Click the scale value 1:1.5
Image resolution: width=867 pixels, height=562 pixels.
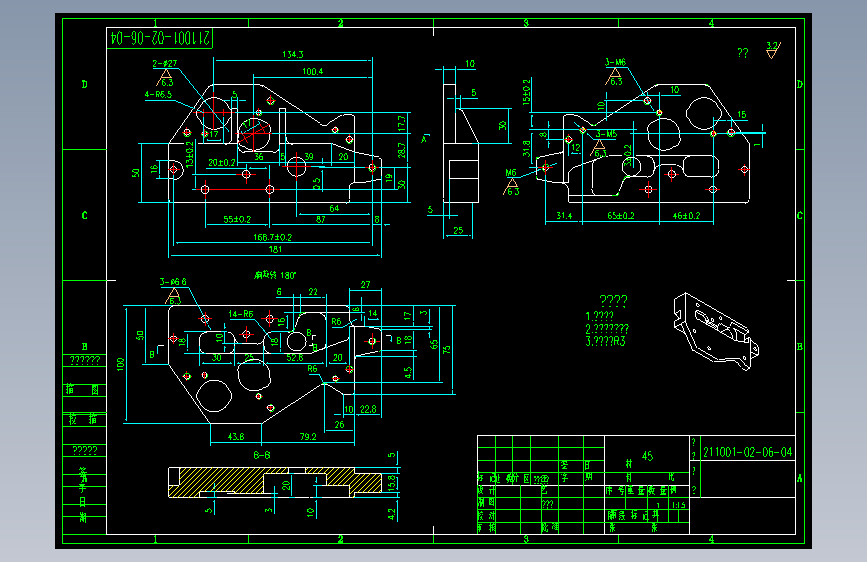coord(678,504)
